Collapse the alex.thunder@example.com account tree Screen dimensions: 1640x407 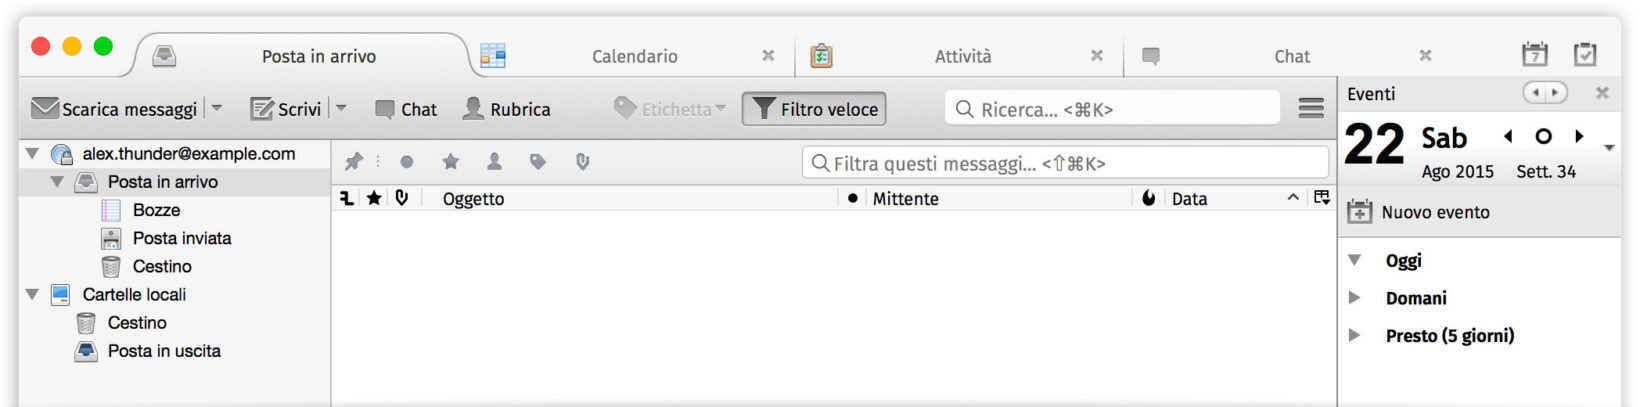[32, 154]
